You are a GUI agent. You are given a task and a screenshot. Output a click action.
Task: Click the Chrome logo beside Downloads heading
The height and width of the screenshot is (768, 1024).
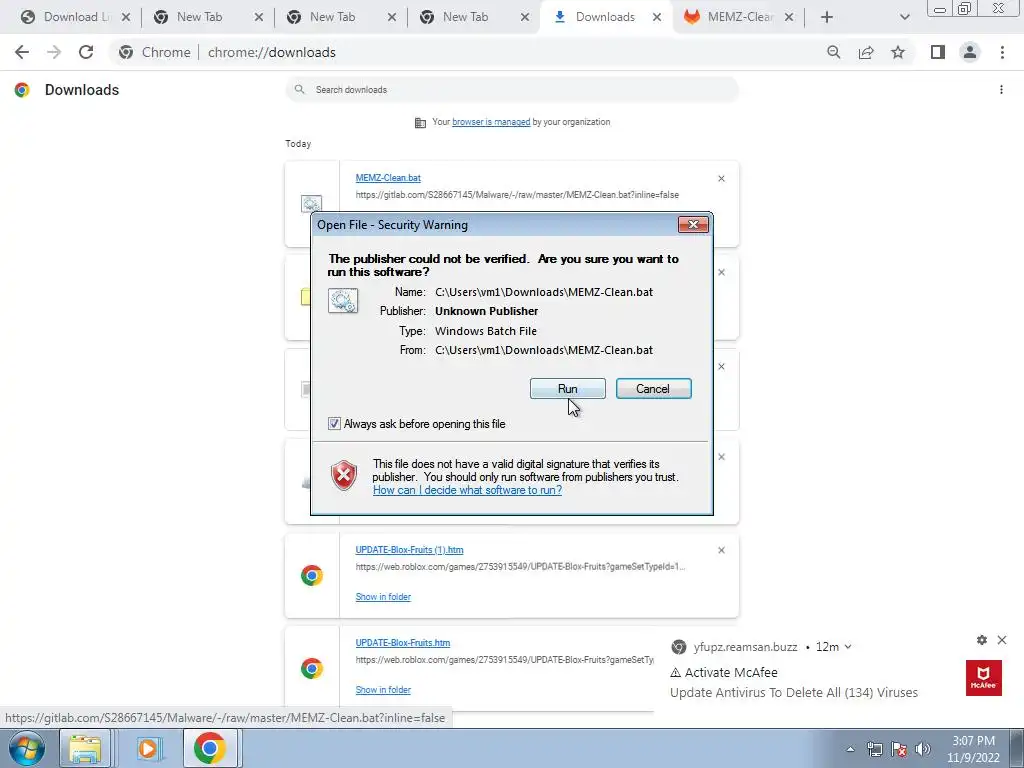click(22, 90)
